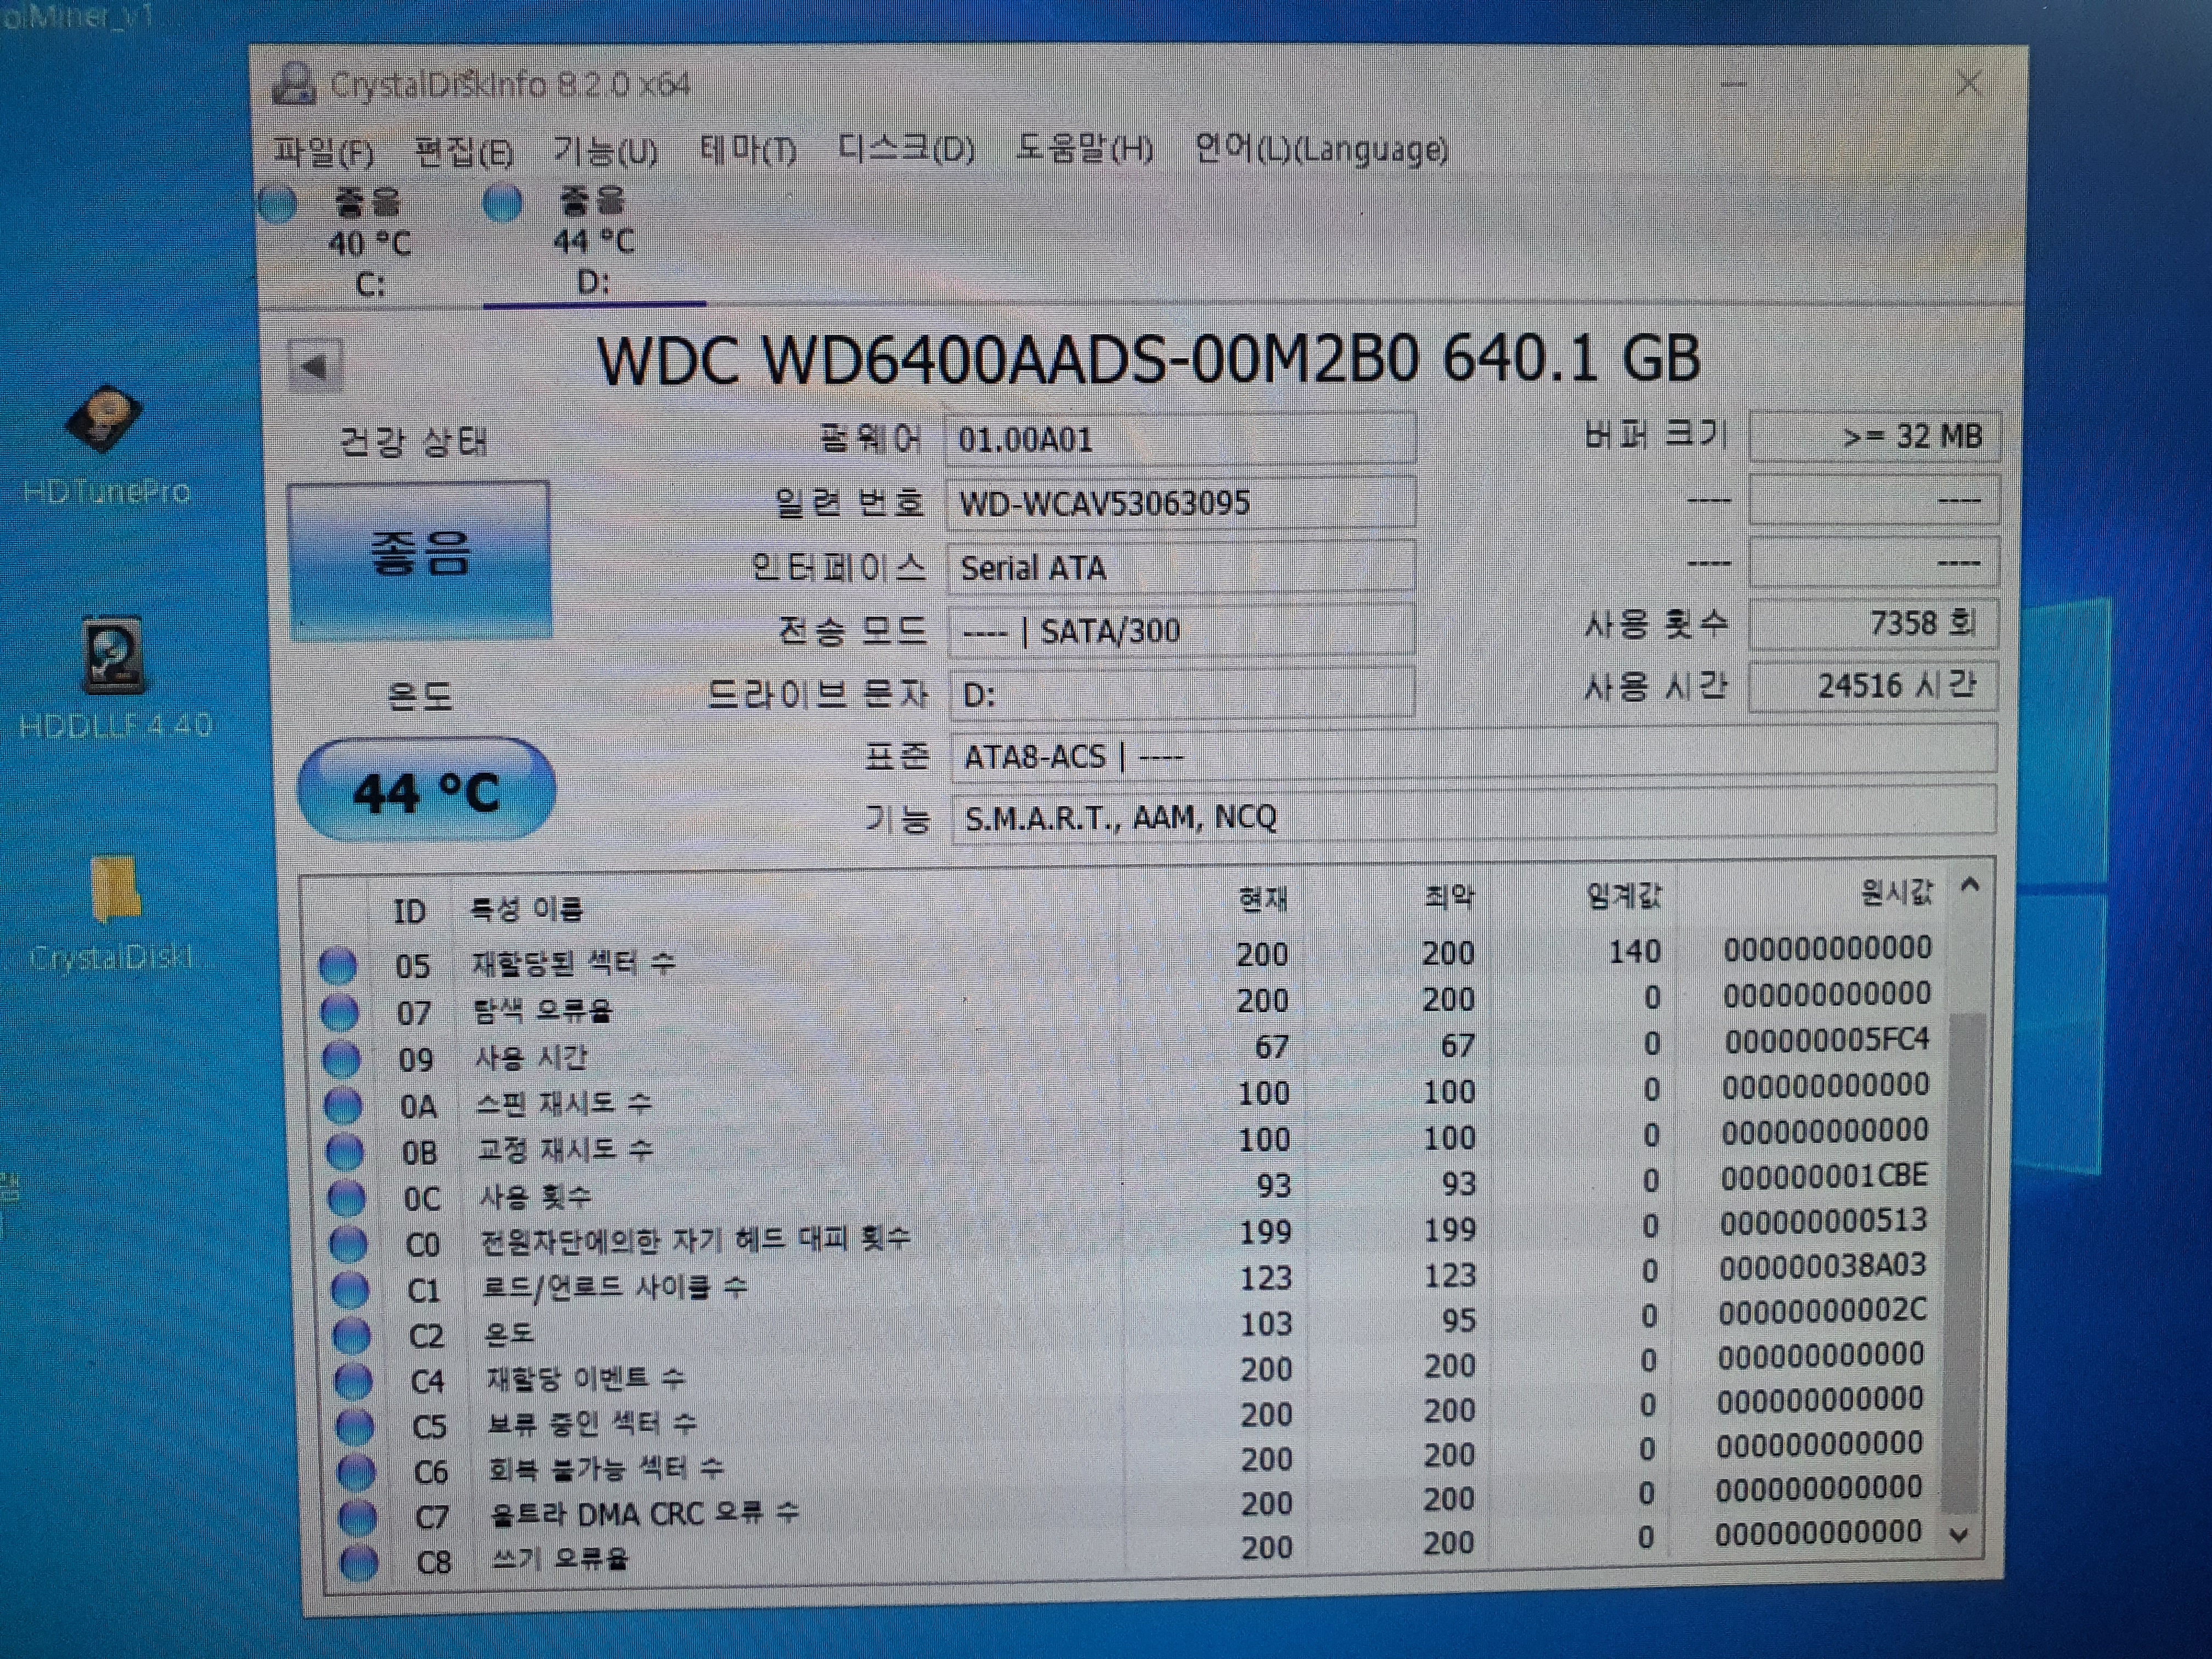Click the status orb for attribute 0C

pos(347,1198)
